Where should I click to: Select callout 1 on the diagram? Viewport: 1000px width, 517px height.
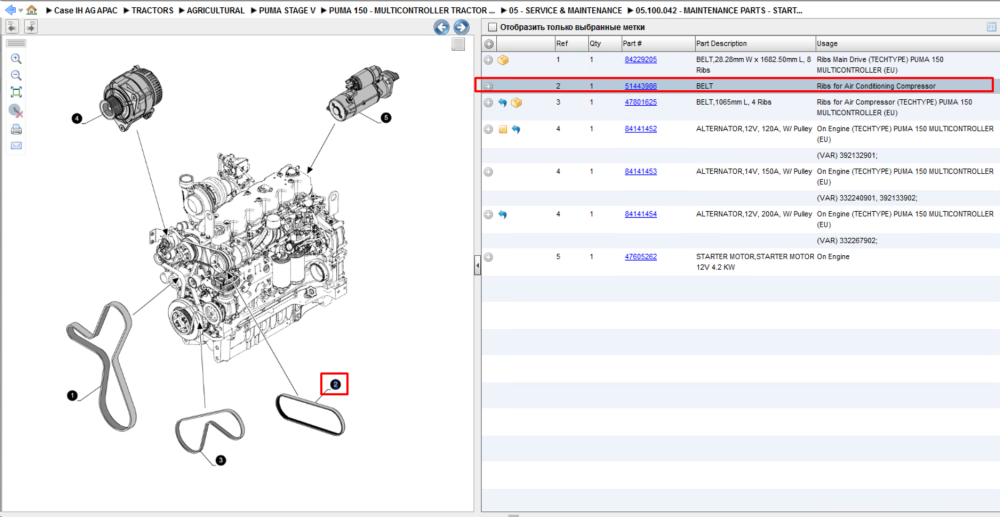coord(72,396)
